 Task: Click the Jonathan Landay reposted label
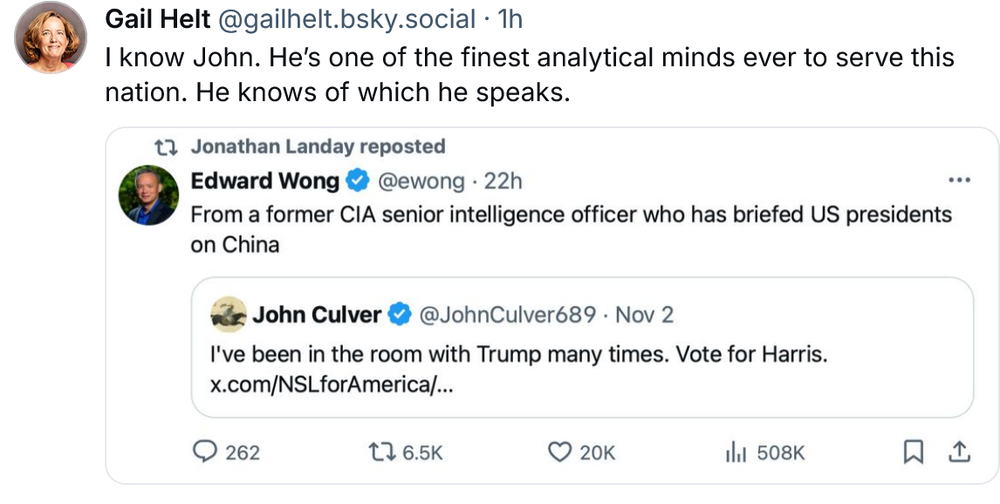coord(318,147)
